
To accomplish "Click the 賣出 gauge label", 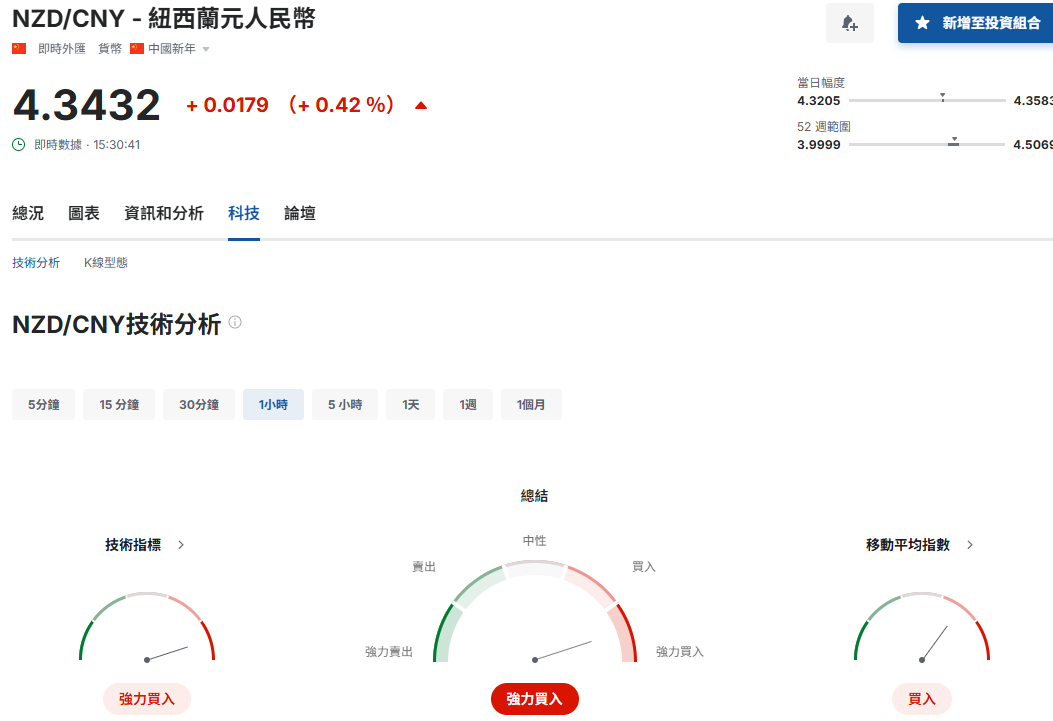I will (424, 567).
